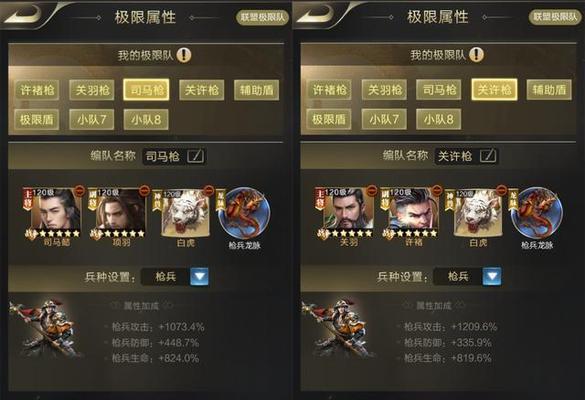Image resolution: width=585 pixels, height=400 pixels.
Task: Expand 兵种设置 dropdown arrow in left panel
Action: pos(200,277)
